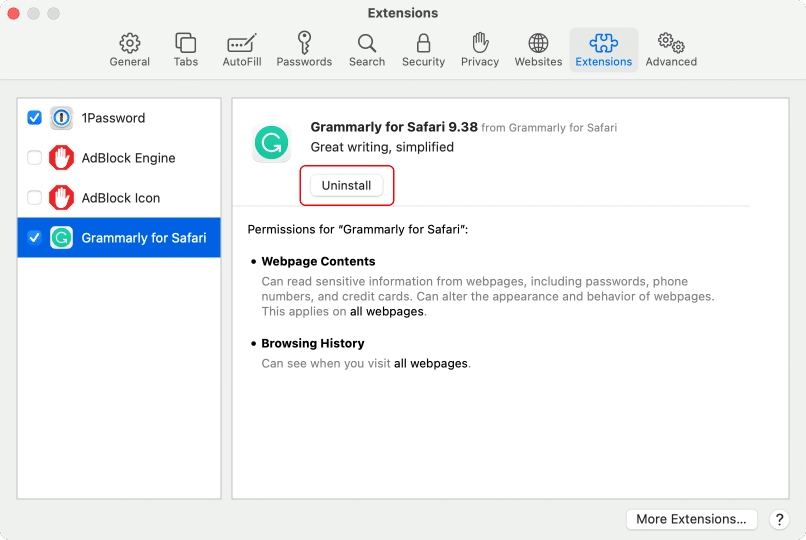The height and width of the screenshot is (540, 806).
Task: Click the Grammarly icon in the extension list
Action: [61, 238]
